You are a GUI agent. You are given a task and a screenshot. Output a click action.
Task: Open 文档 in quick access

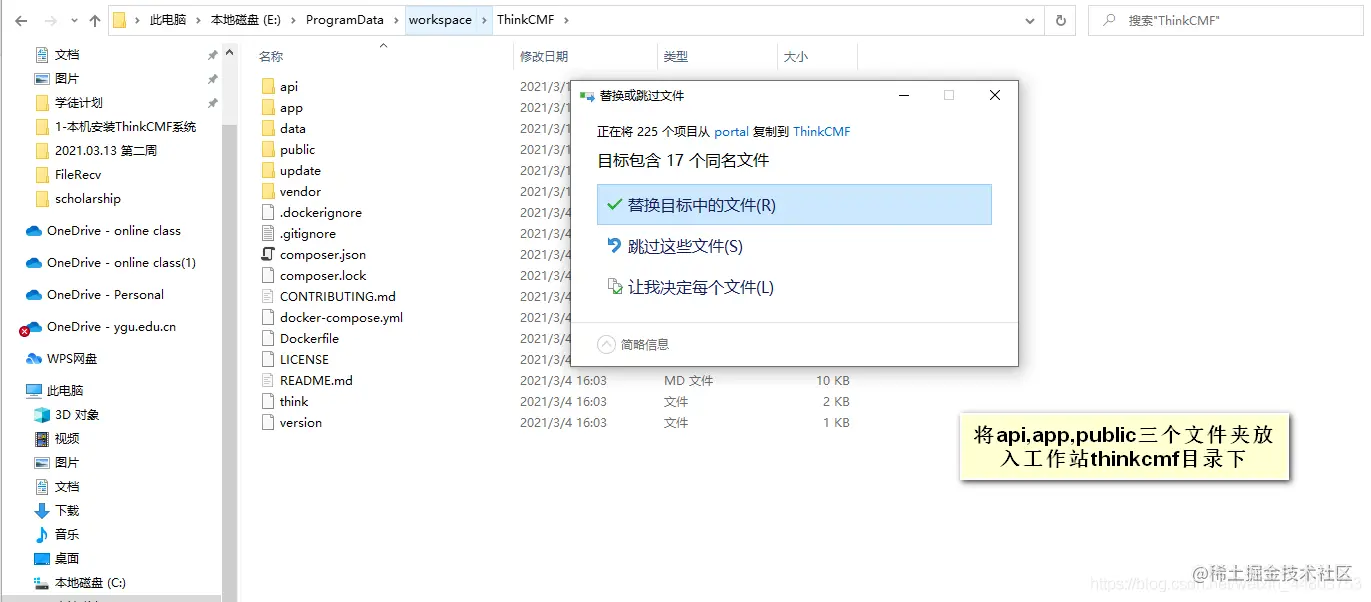coord(67,55)
